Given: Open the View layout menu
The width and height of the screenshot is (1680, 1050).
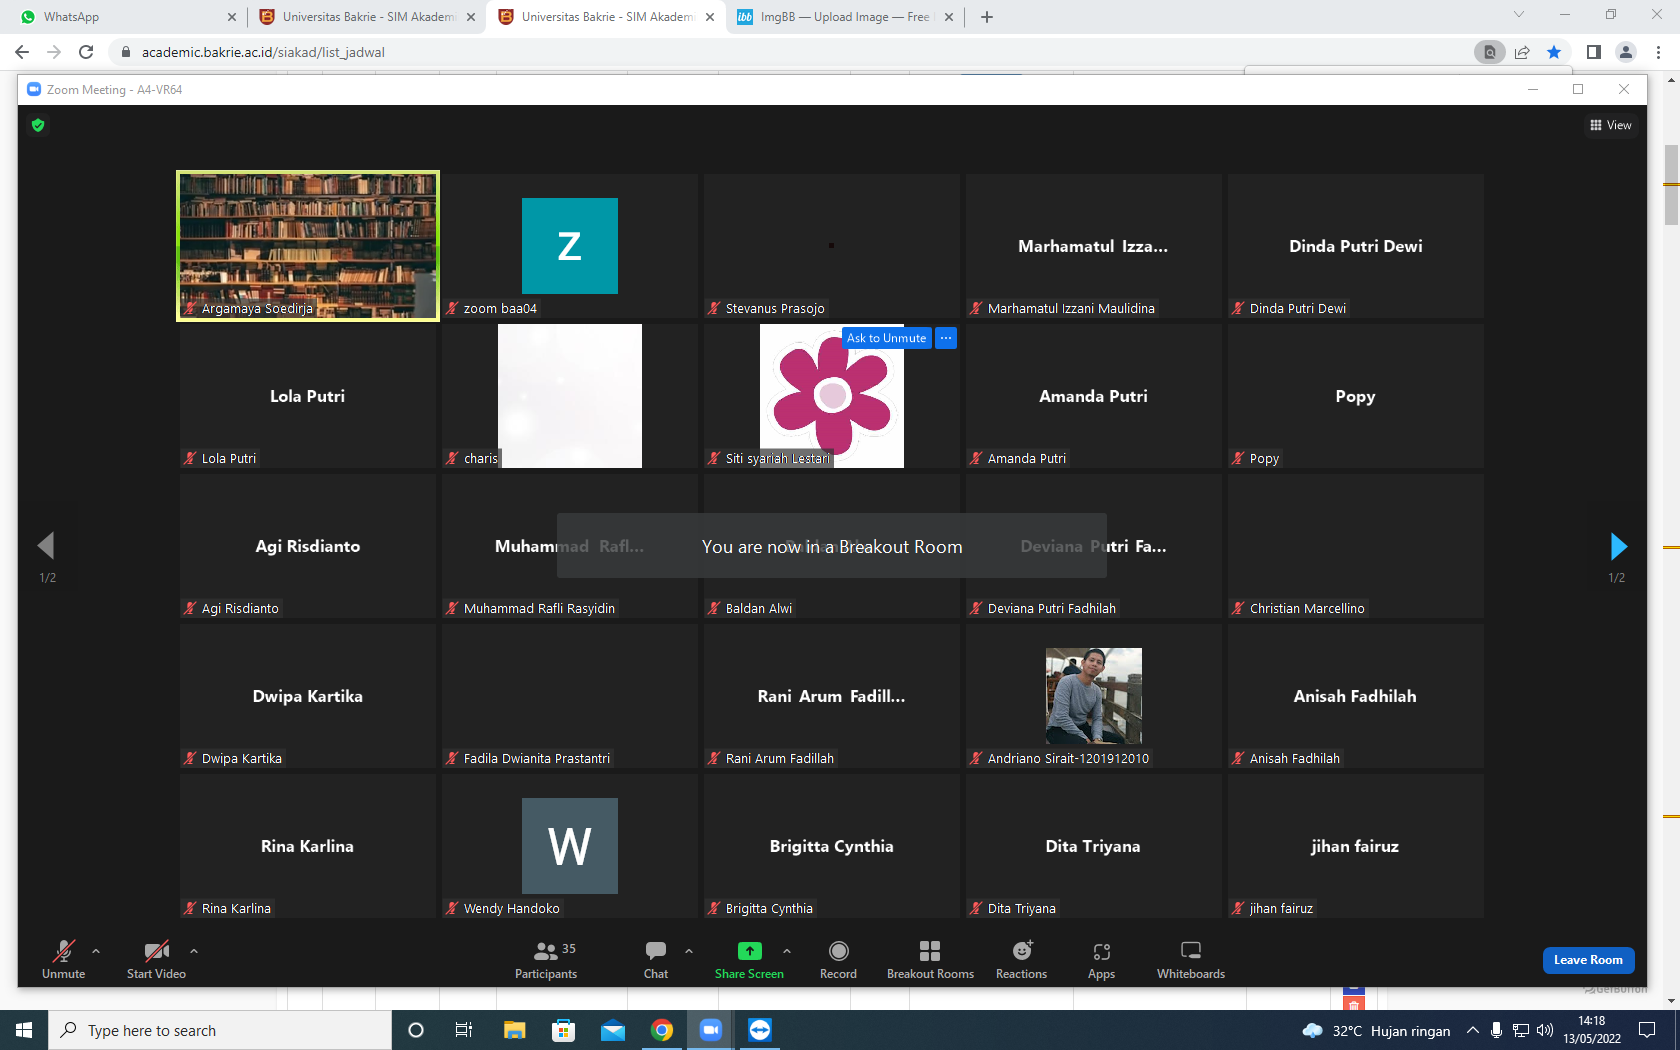Looking at the screenshot, I should pos(1610,125).
